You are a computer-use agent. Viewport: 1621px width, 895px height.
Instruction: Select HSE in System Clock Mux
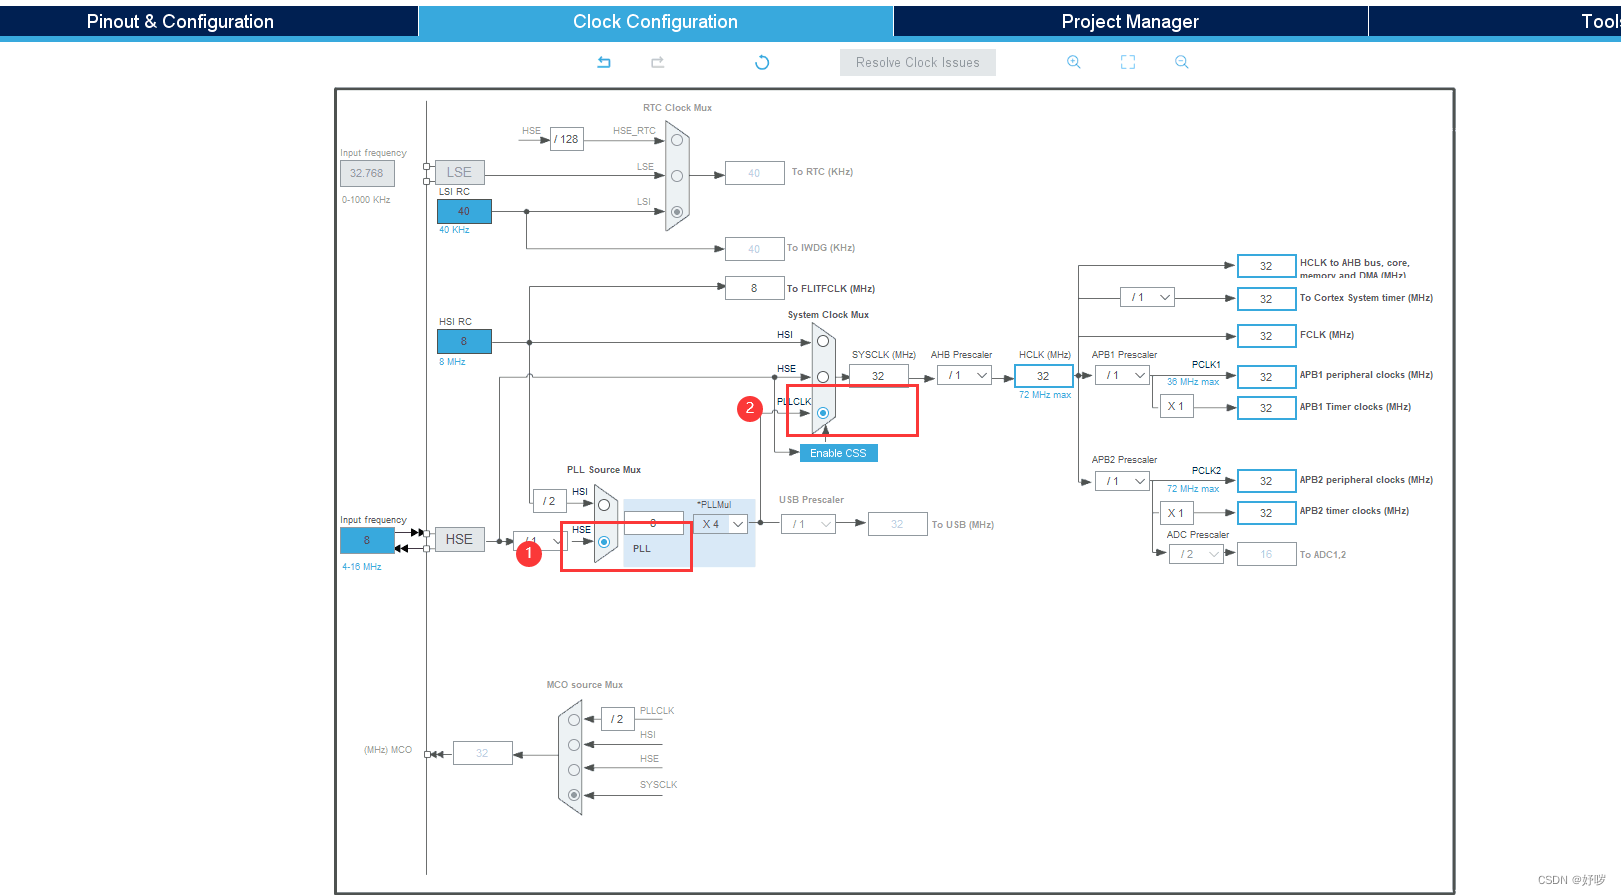click(x=823, y=377)
